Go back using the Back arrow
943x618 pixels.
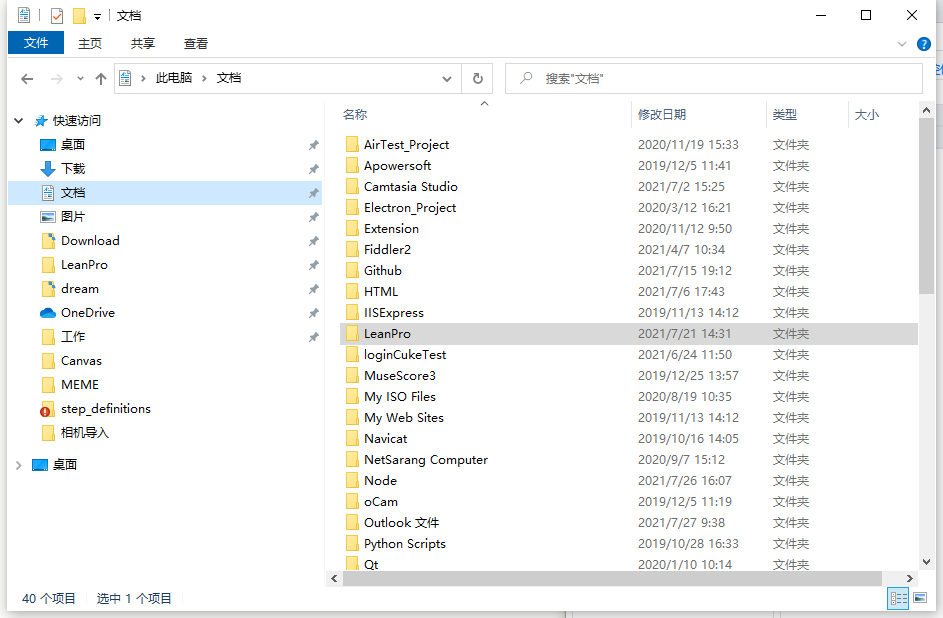27,78
